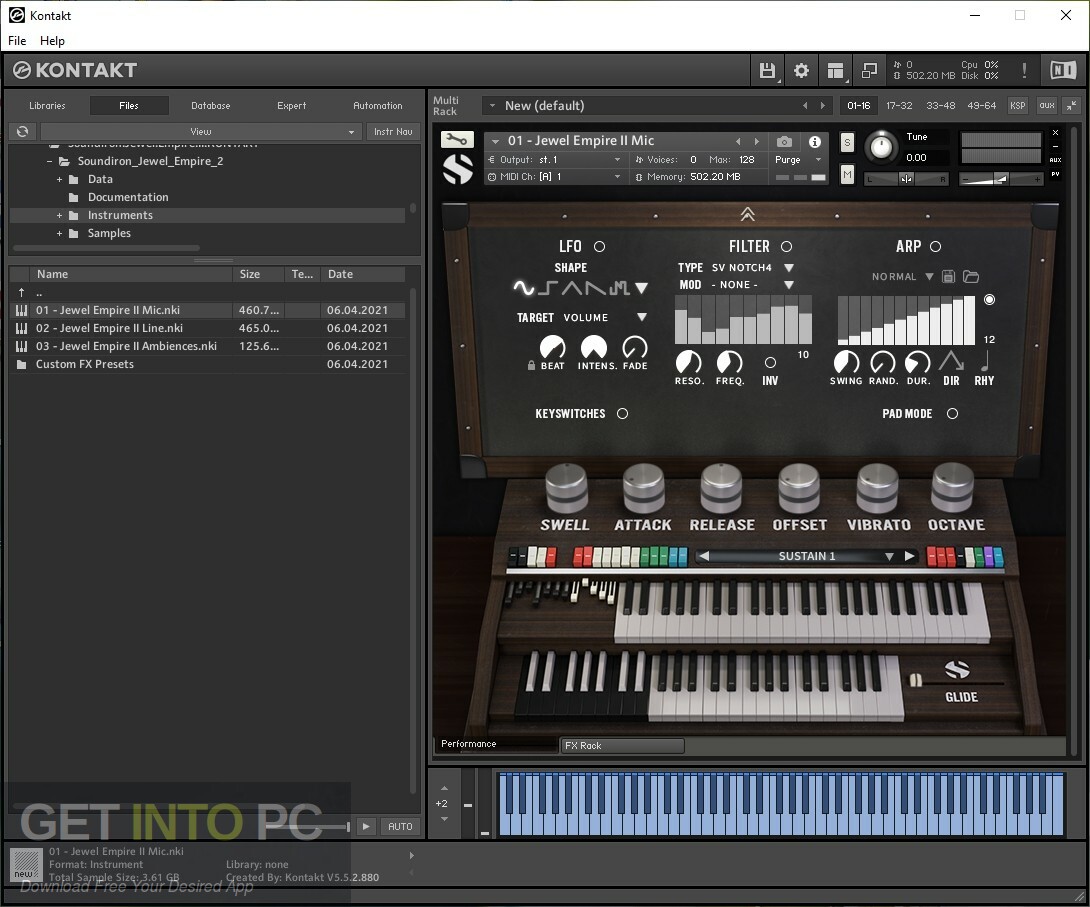
Task: Click the save floppy disk icon in Kontakt header
Action: coord(767,70)
